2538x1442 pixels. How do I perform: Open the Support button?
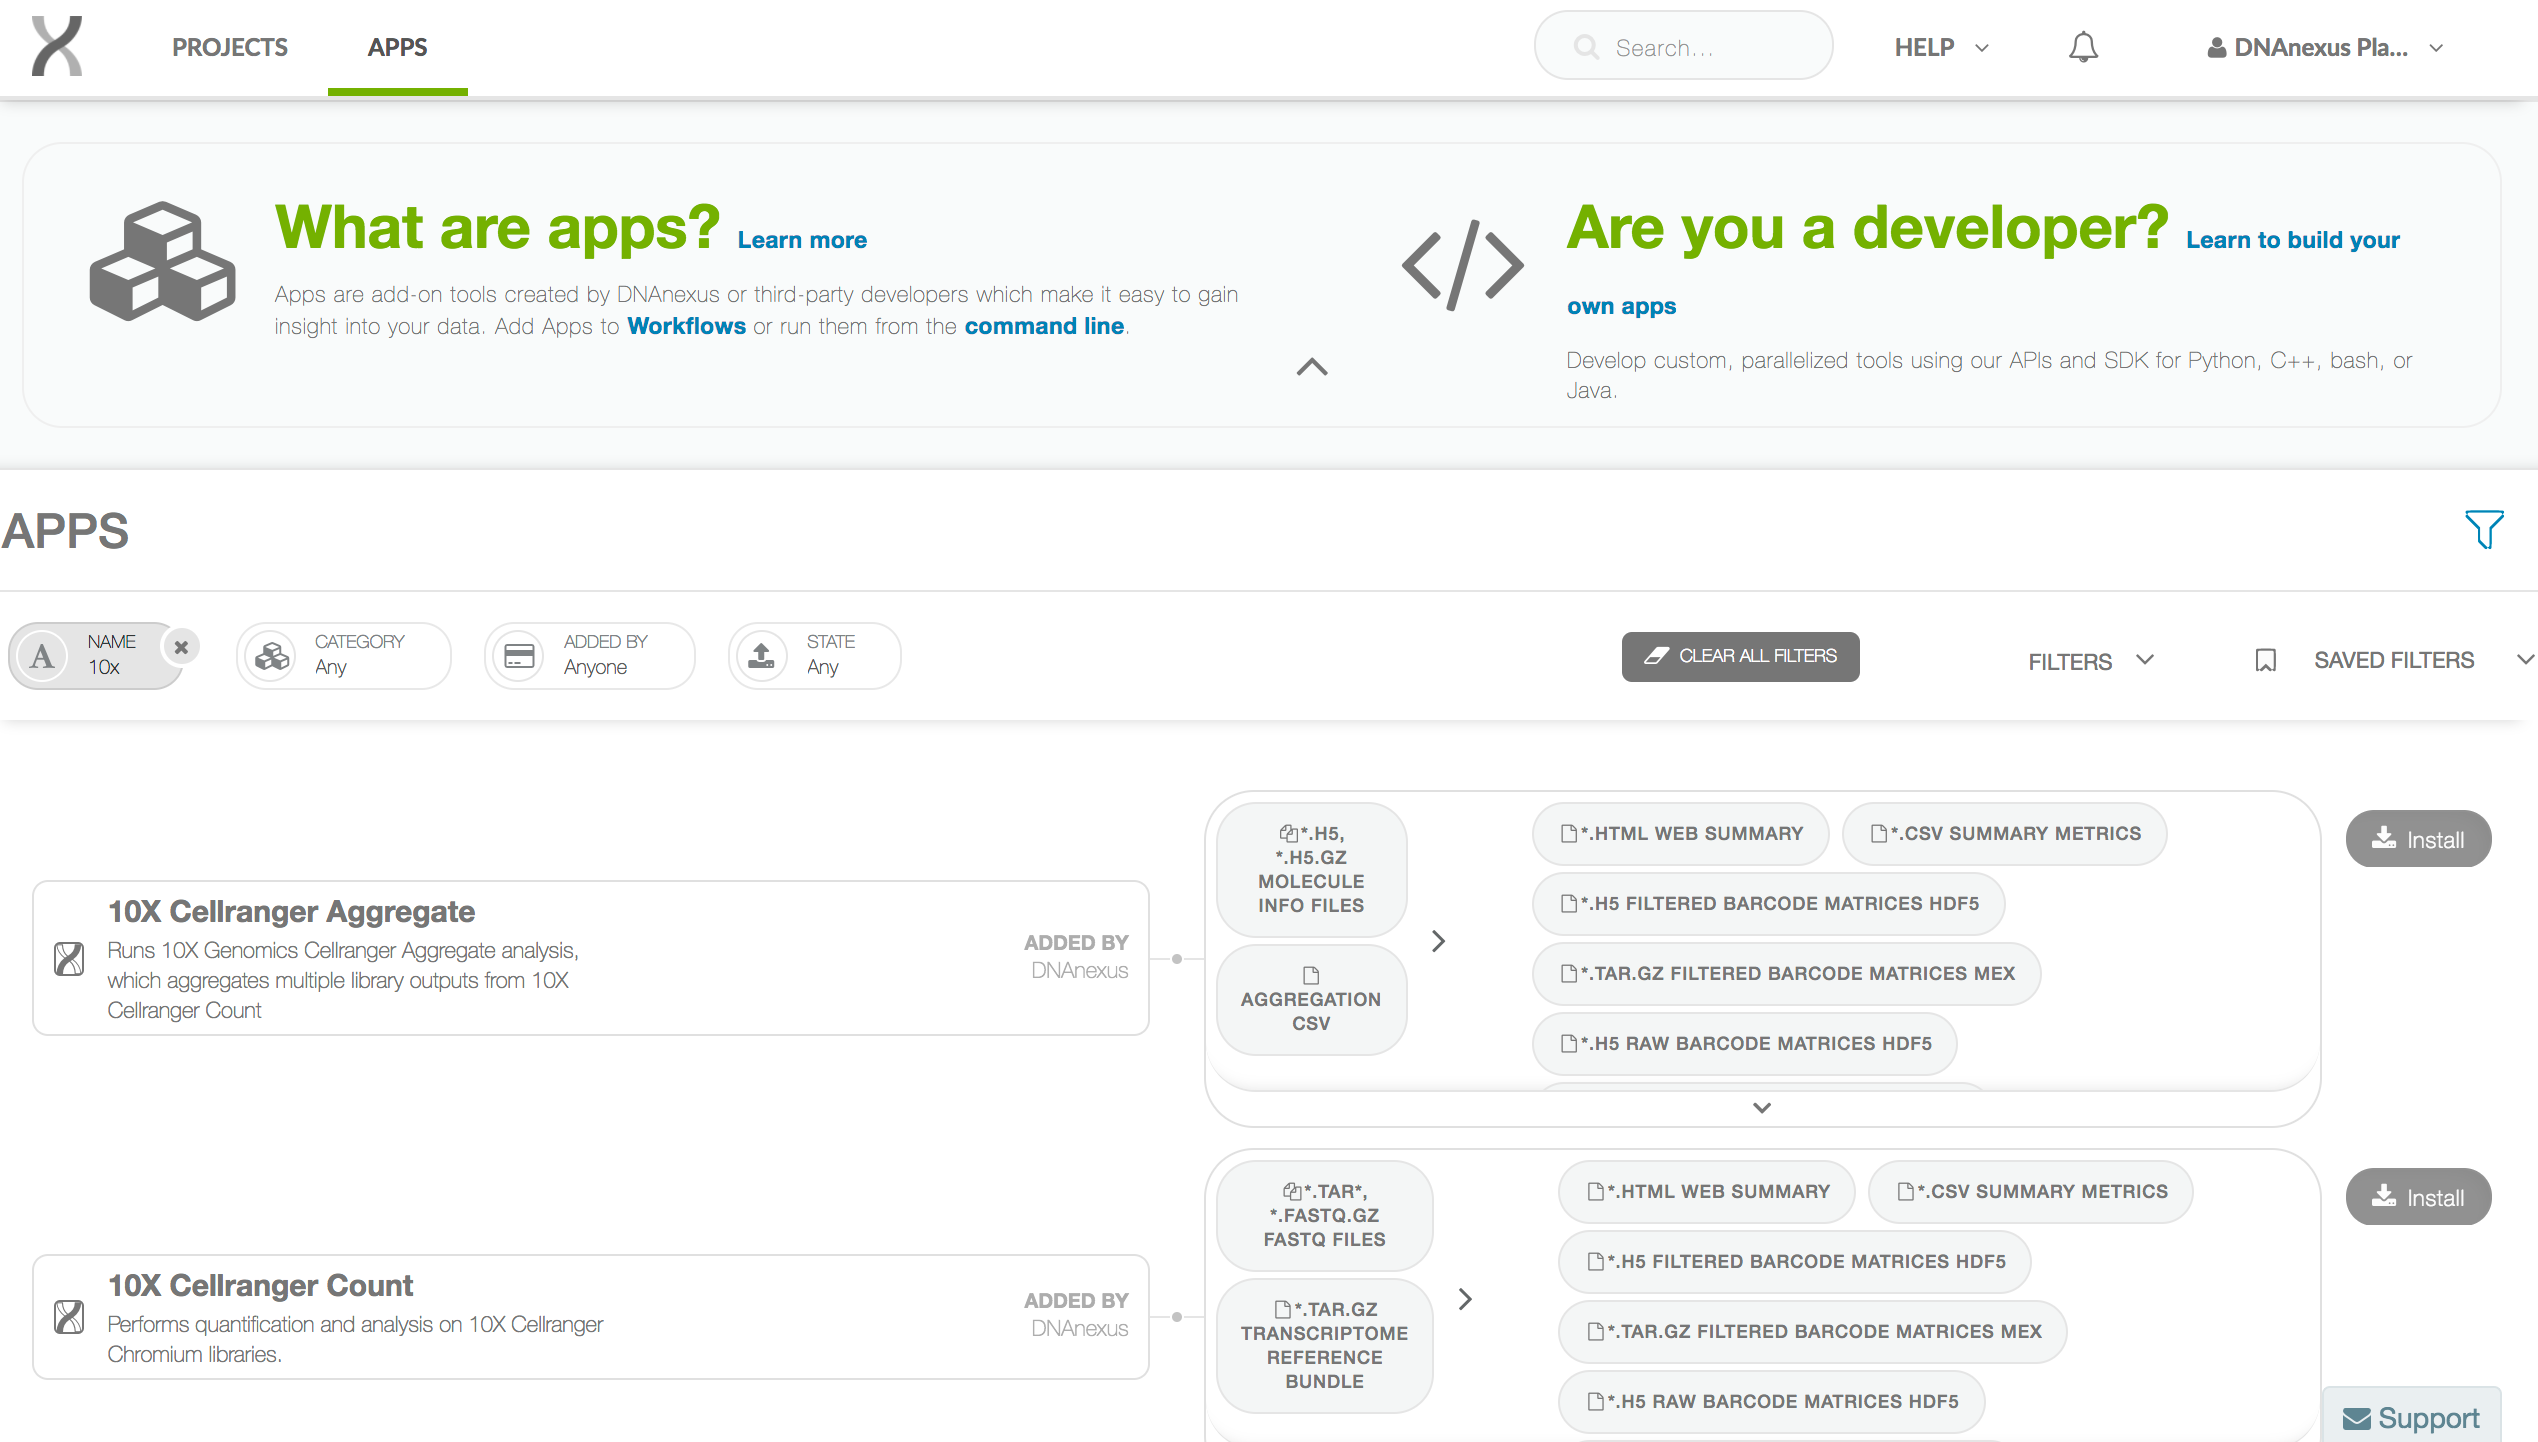2411,1417
